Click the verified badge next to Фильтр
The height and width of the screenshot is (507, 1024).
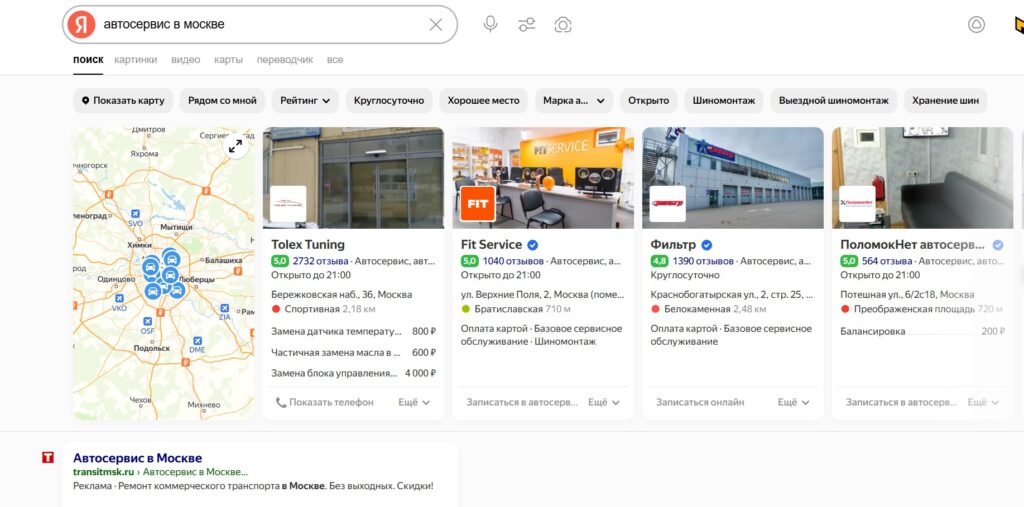point(707,245)
